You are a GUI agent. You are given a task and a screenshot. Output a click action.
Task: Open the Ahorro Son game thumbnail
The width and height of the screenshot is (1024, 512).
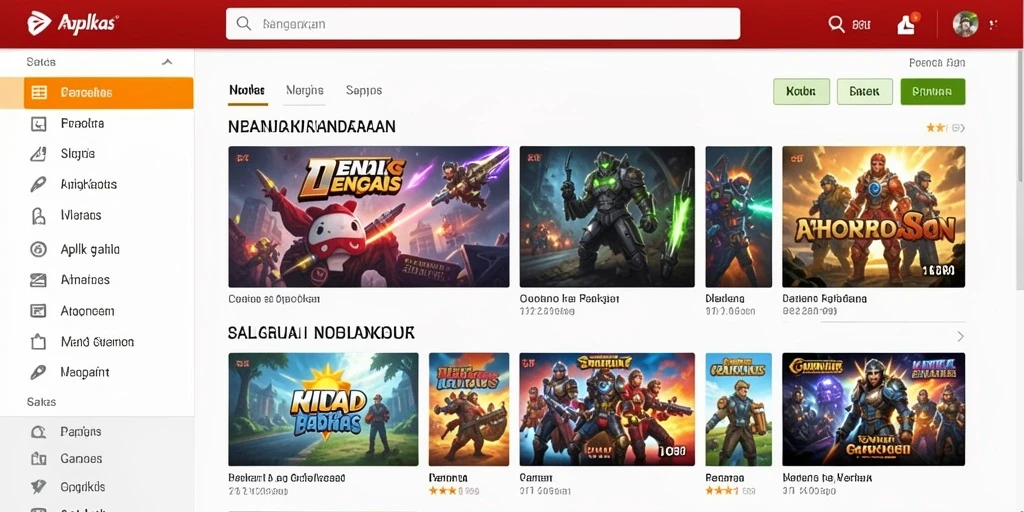point(874,217)
